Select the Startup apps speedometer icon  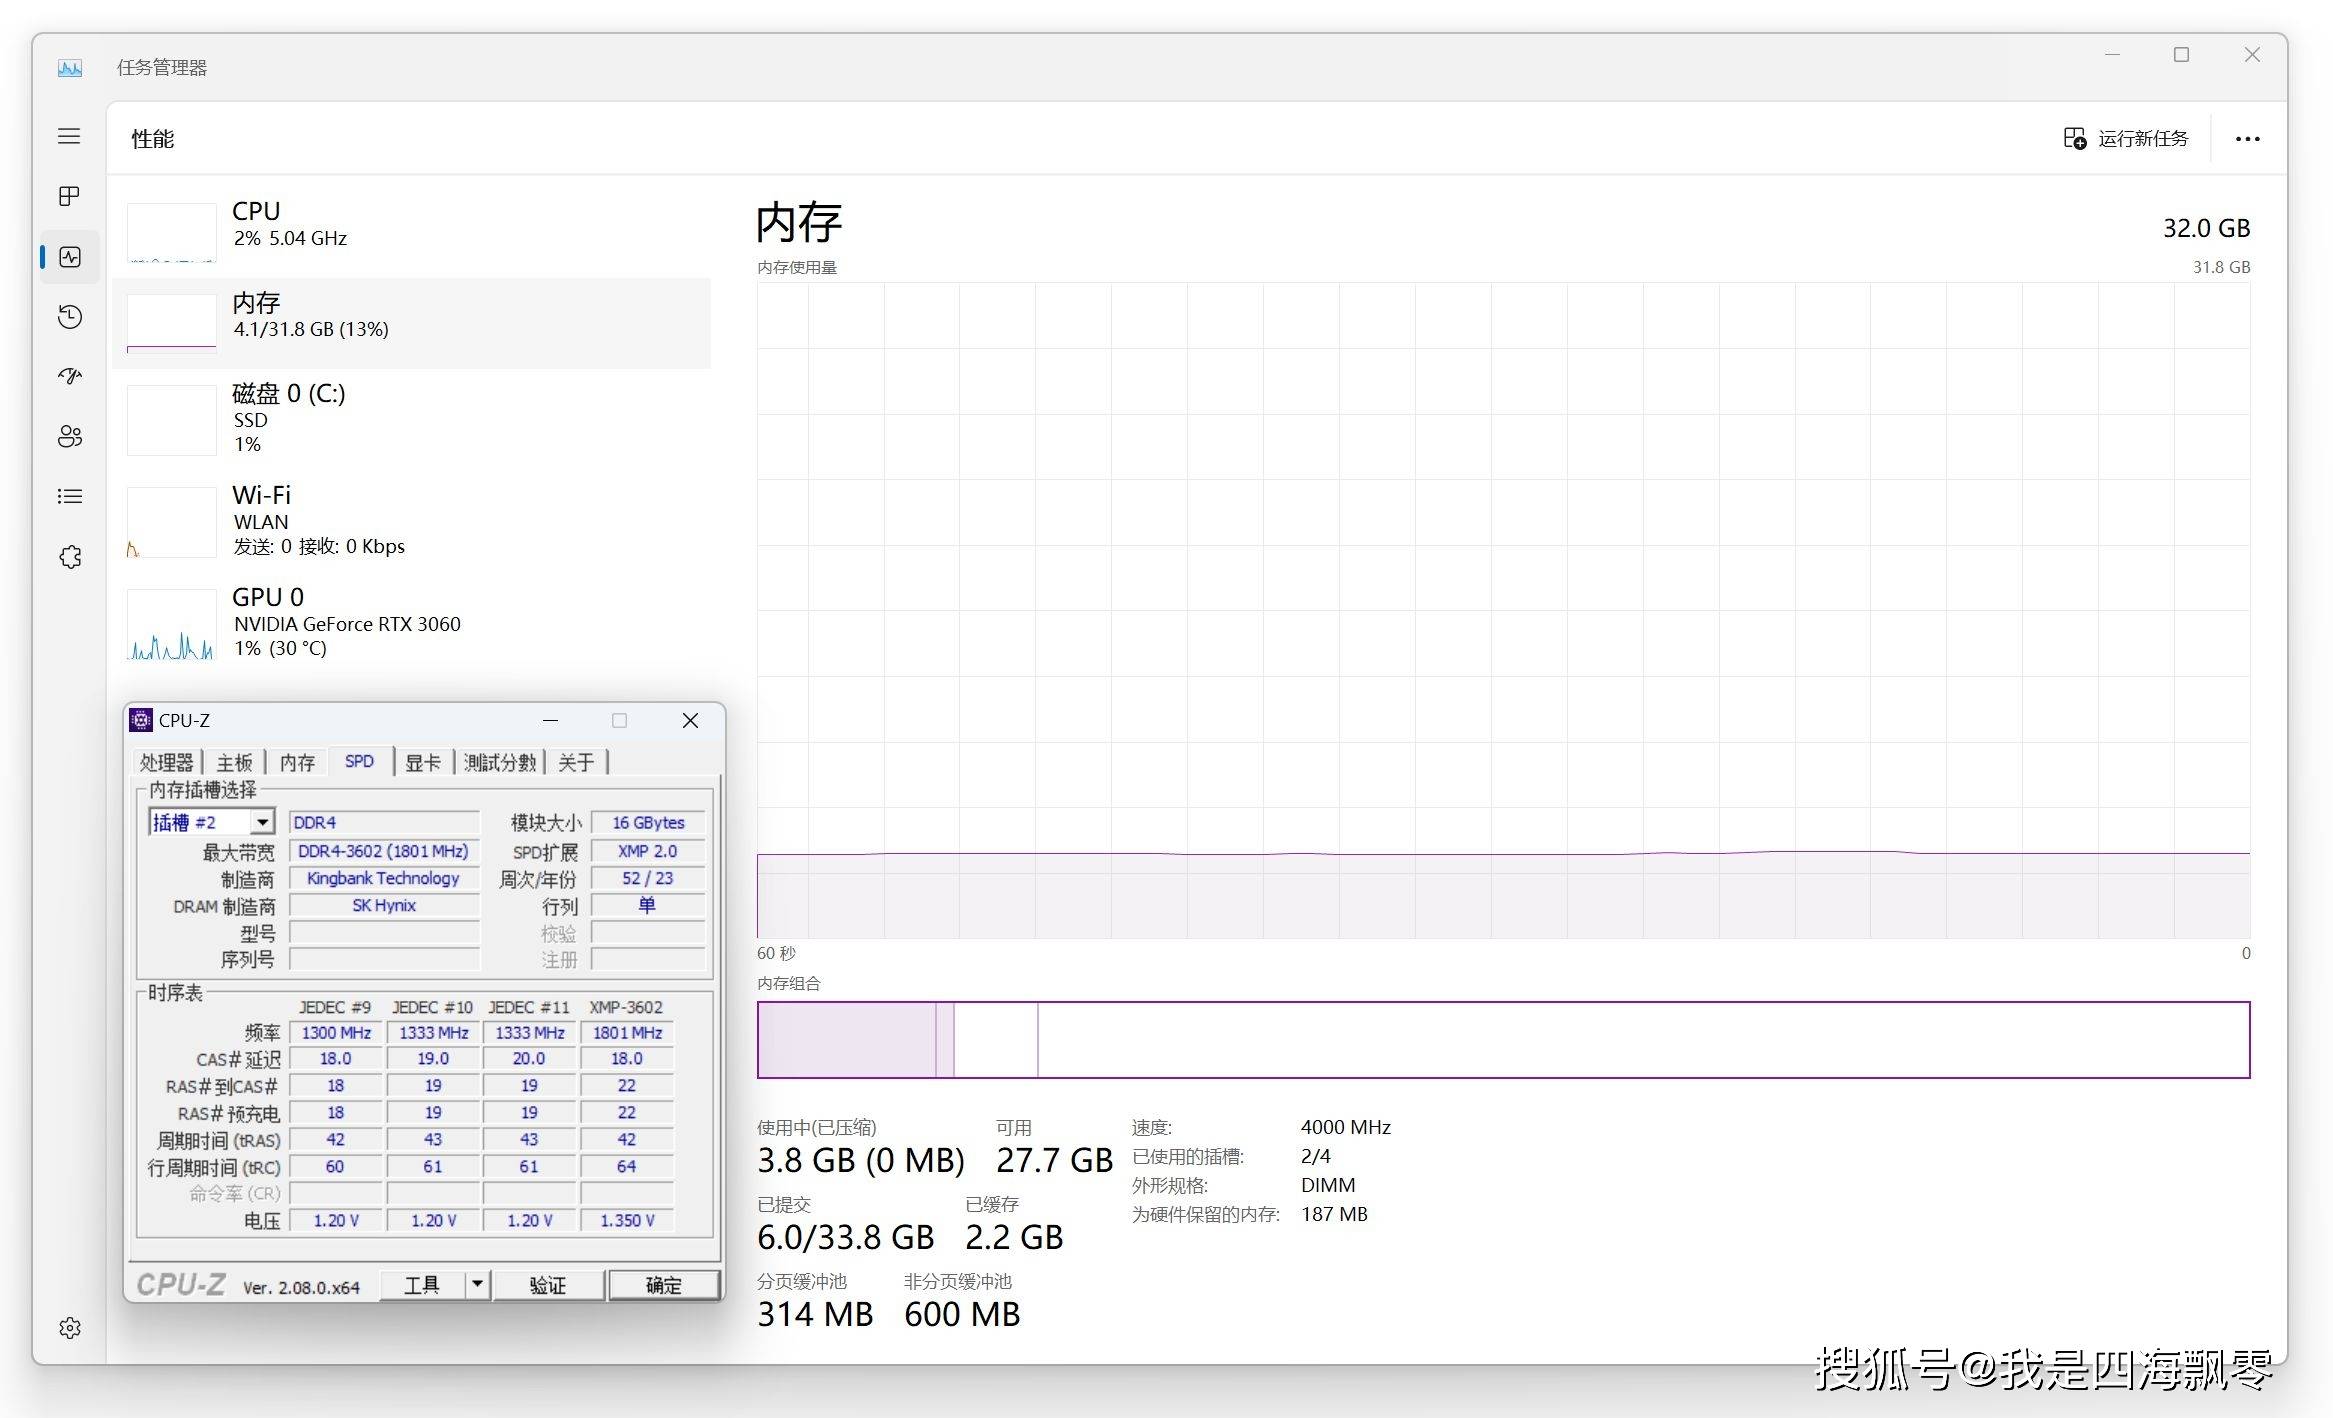click(x=69, y=377)
